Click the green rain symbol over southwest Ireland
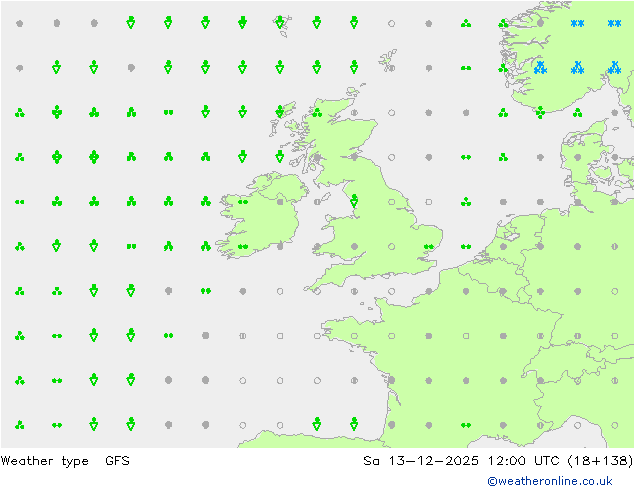The image size is (634, 490). point(243,246)
